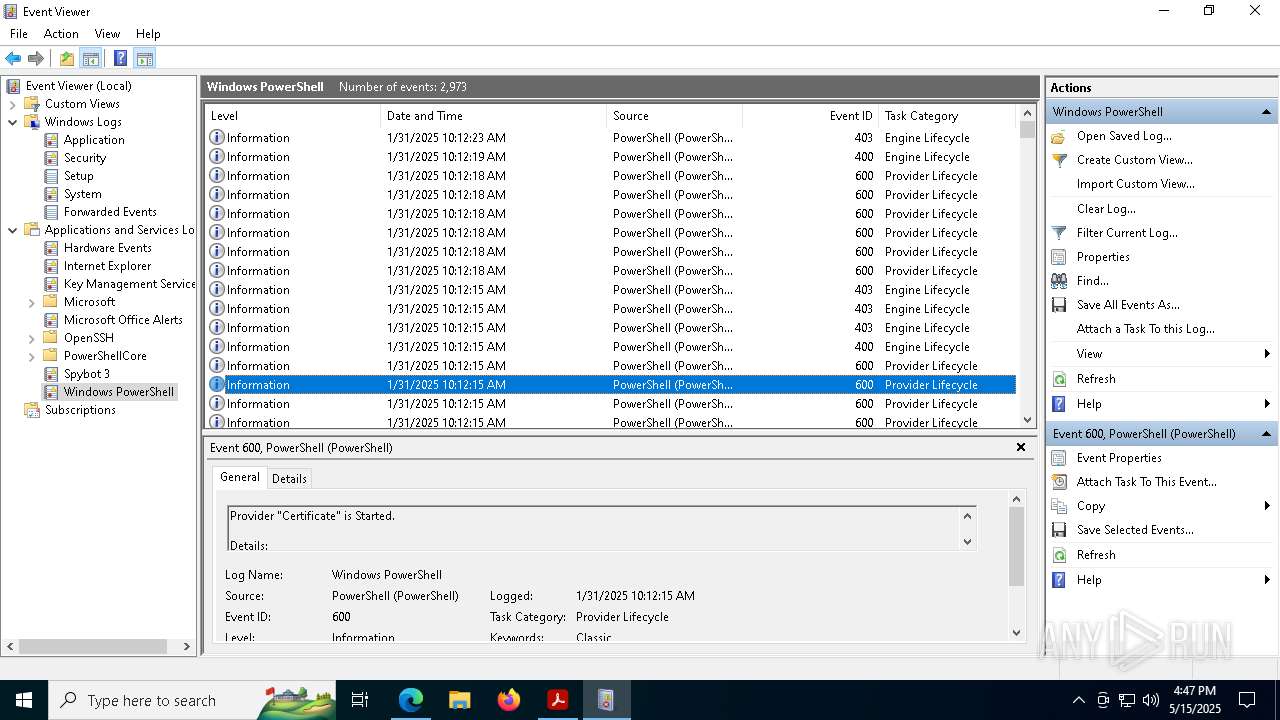This screenshot has width=1280, height=720.
Task: Open Hardware Events log
Action: coord(107,248)
